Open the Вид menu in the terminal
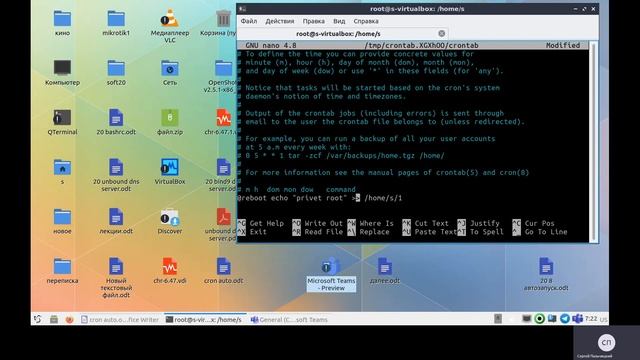This screenshot has height=360, width=640. pyautogui.click(x=339, y=21)
